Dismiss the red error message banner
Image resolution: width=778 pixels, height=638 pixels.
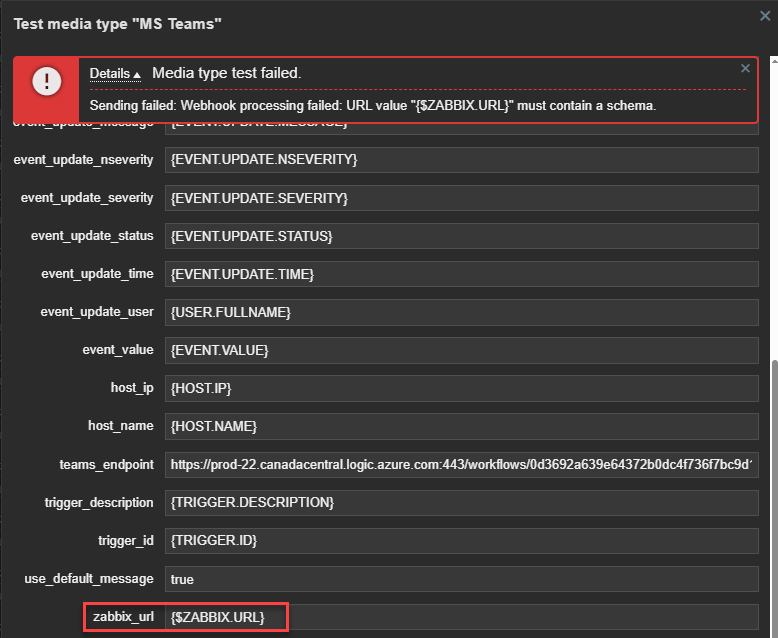coord(745,68)
